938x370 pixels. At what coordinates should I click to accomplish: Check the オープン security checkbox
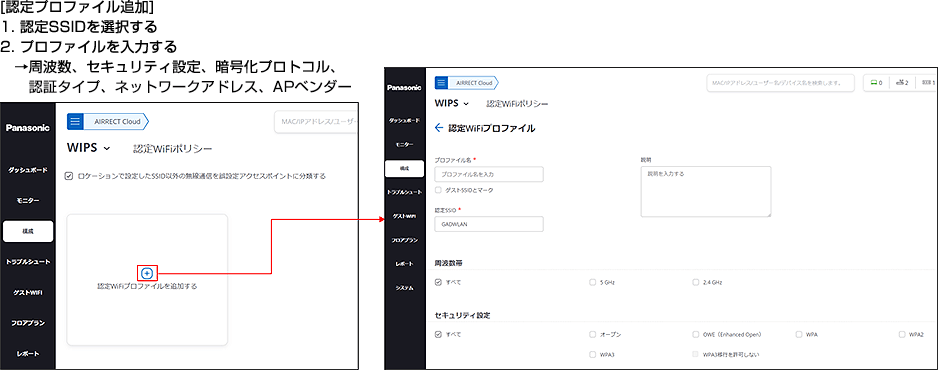pyautogui.click(x=592, y=335)
